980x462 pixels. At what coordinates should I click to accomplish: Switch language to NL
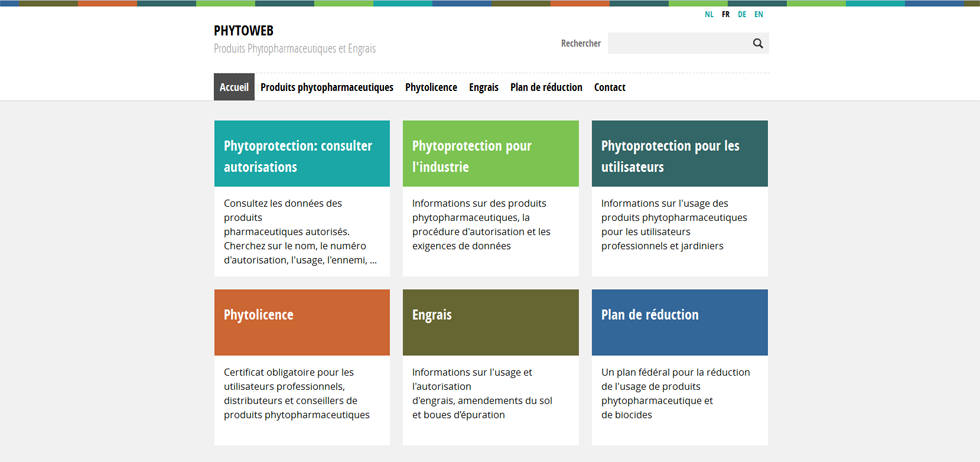(x=709, y=15)
